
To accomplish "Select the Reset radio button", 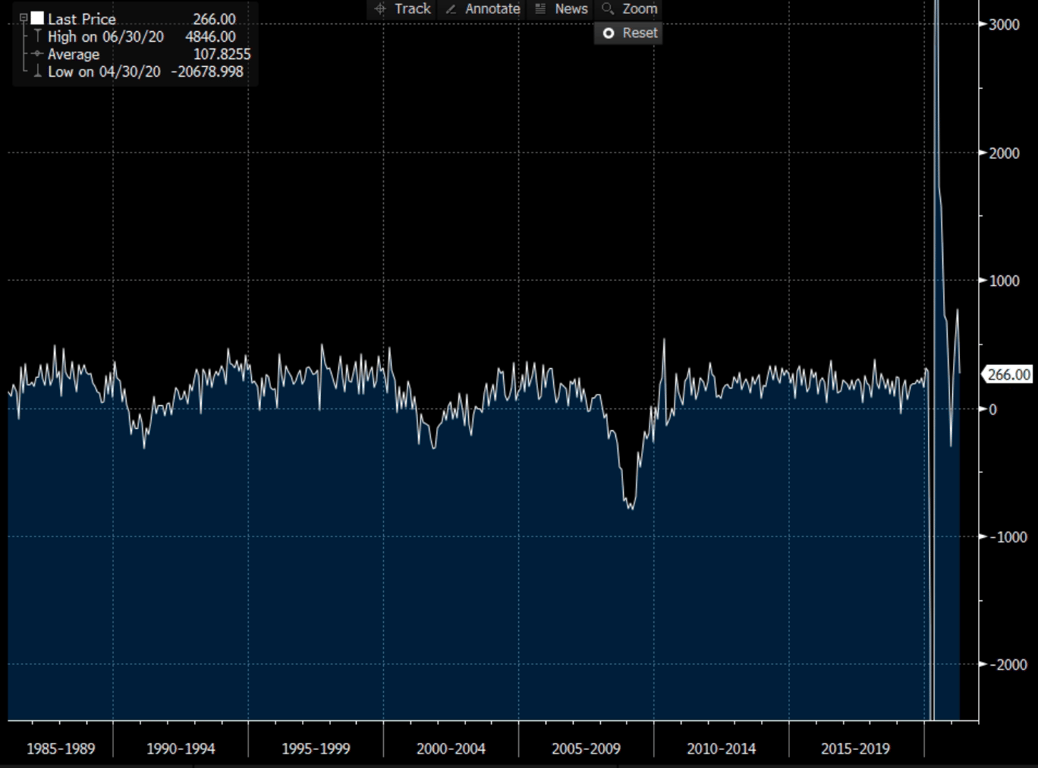I will click(608, 33).
